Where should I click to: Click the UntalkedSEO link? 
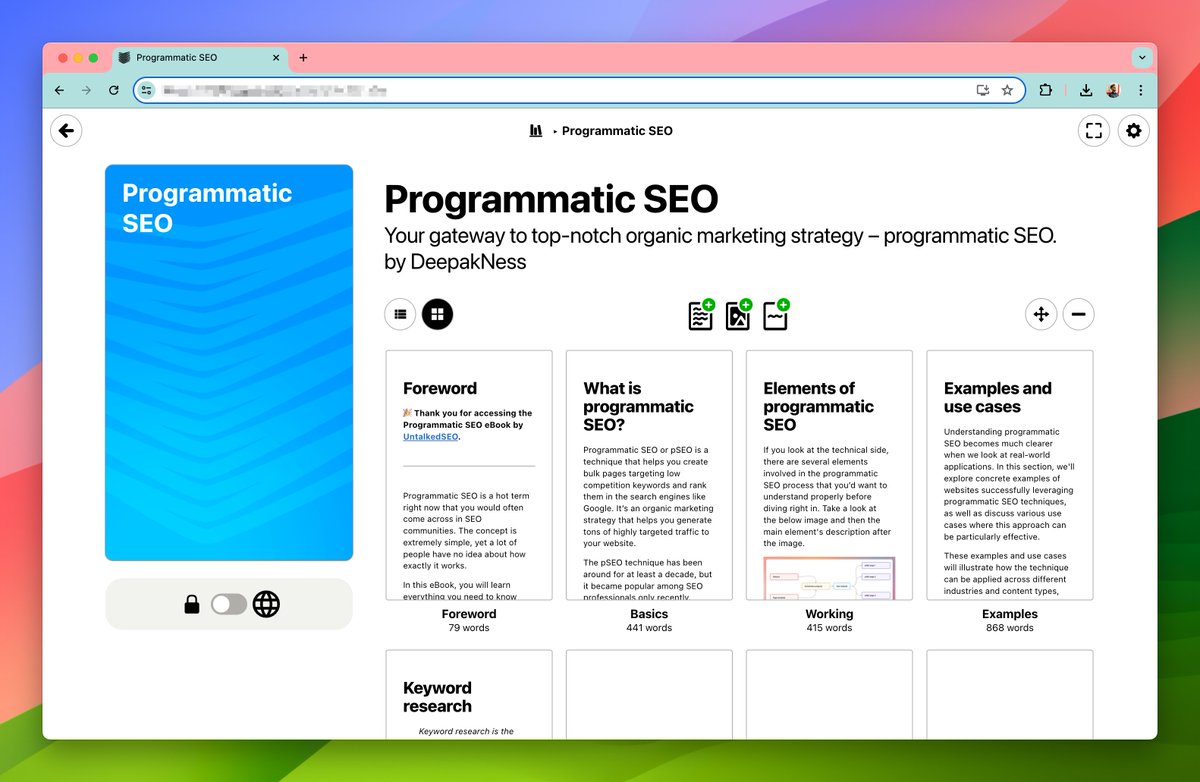click(x=430, y=437)
